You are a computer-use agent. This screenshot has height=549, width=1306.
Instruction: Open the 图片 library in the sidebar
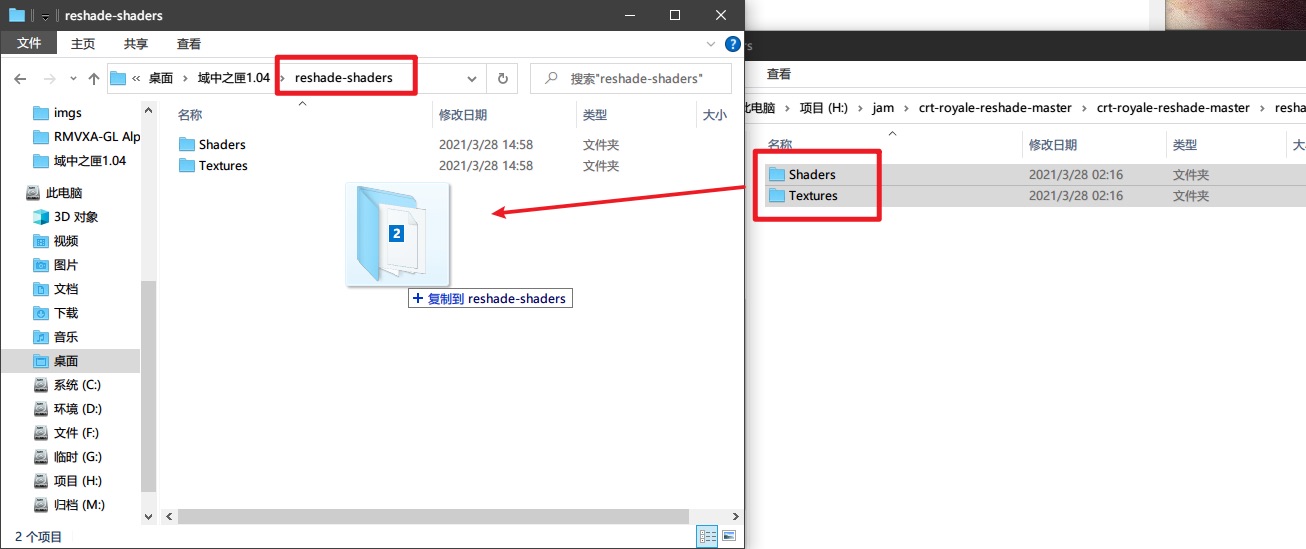click(x=66, y=265)
